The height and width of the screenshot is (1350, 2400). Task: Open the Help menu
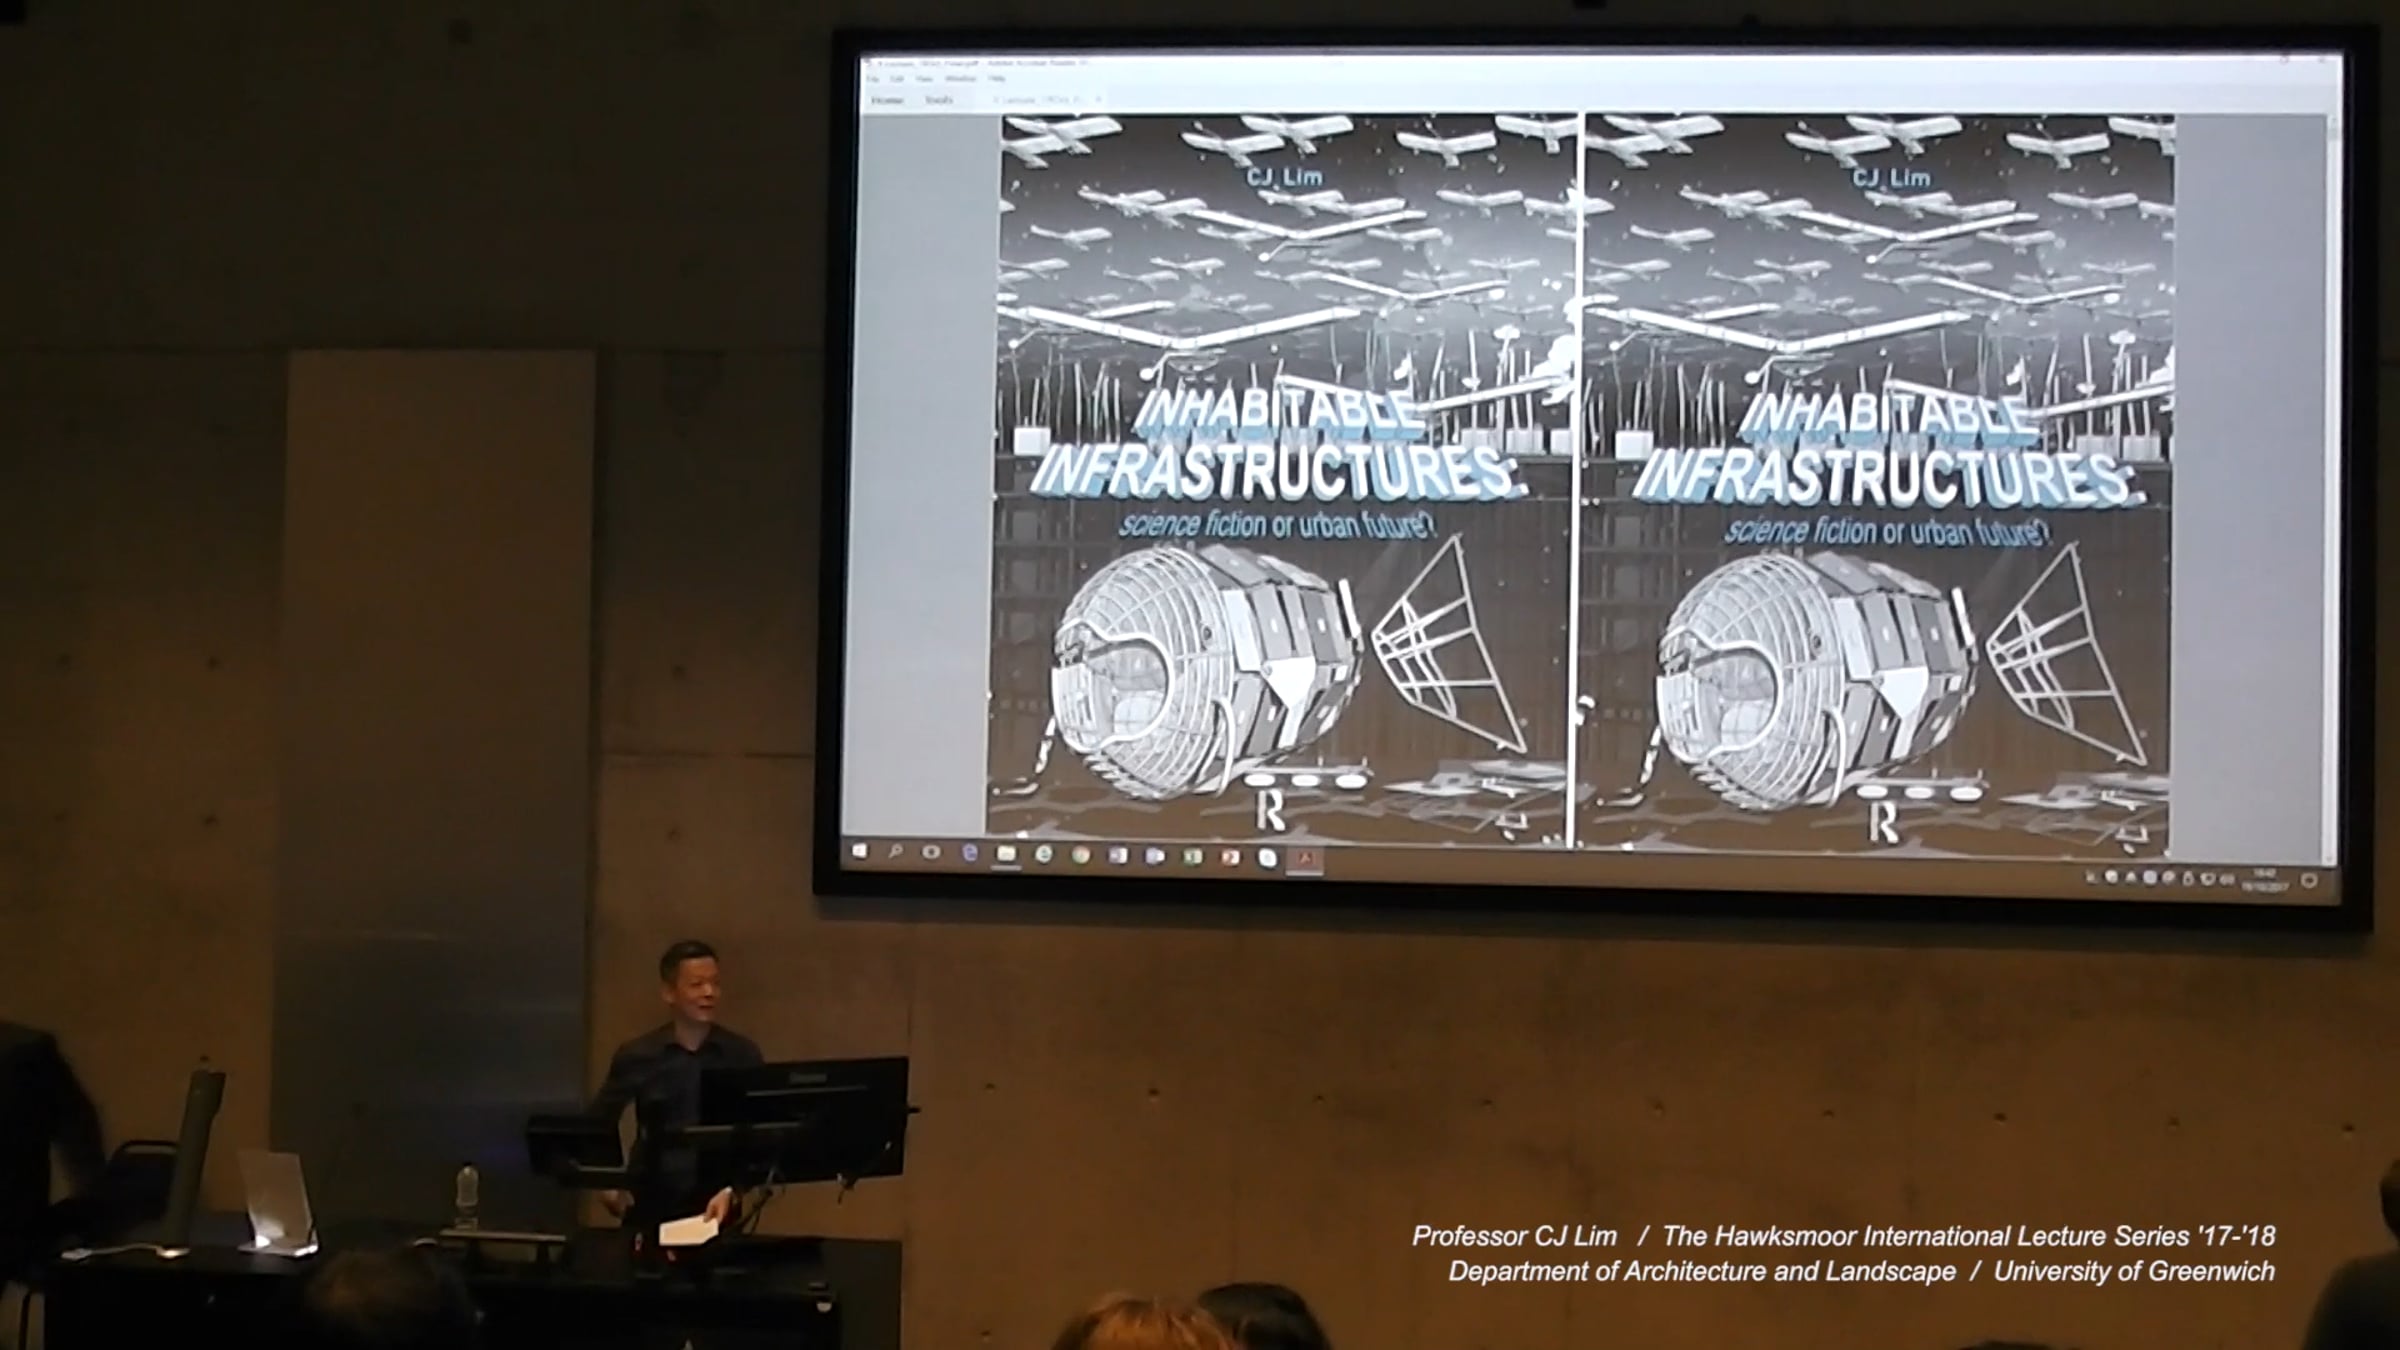996,79
